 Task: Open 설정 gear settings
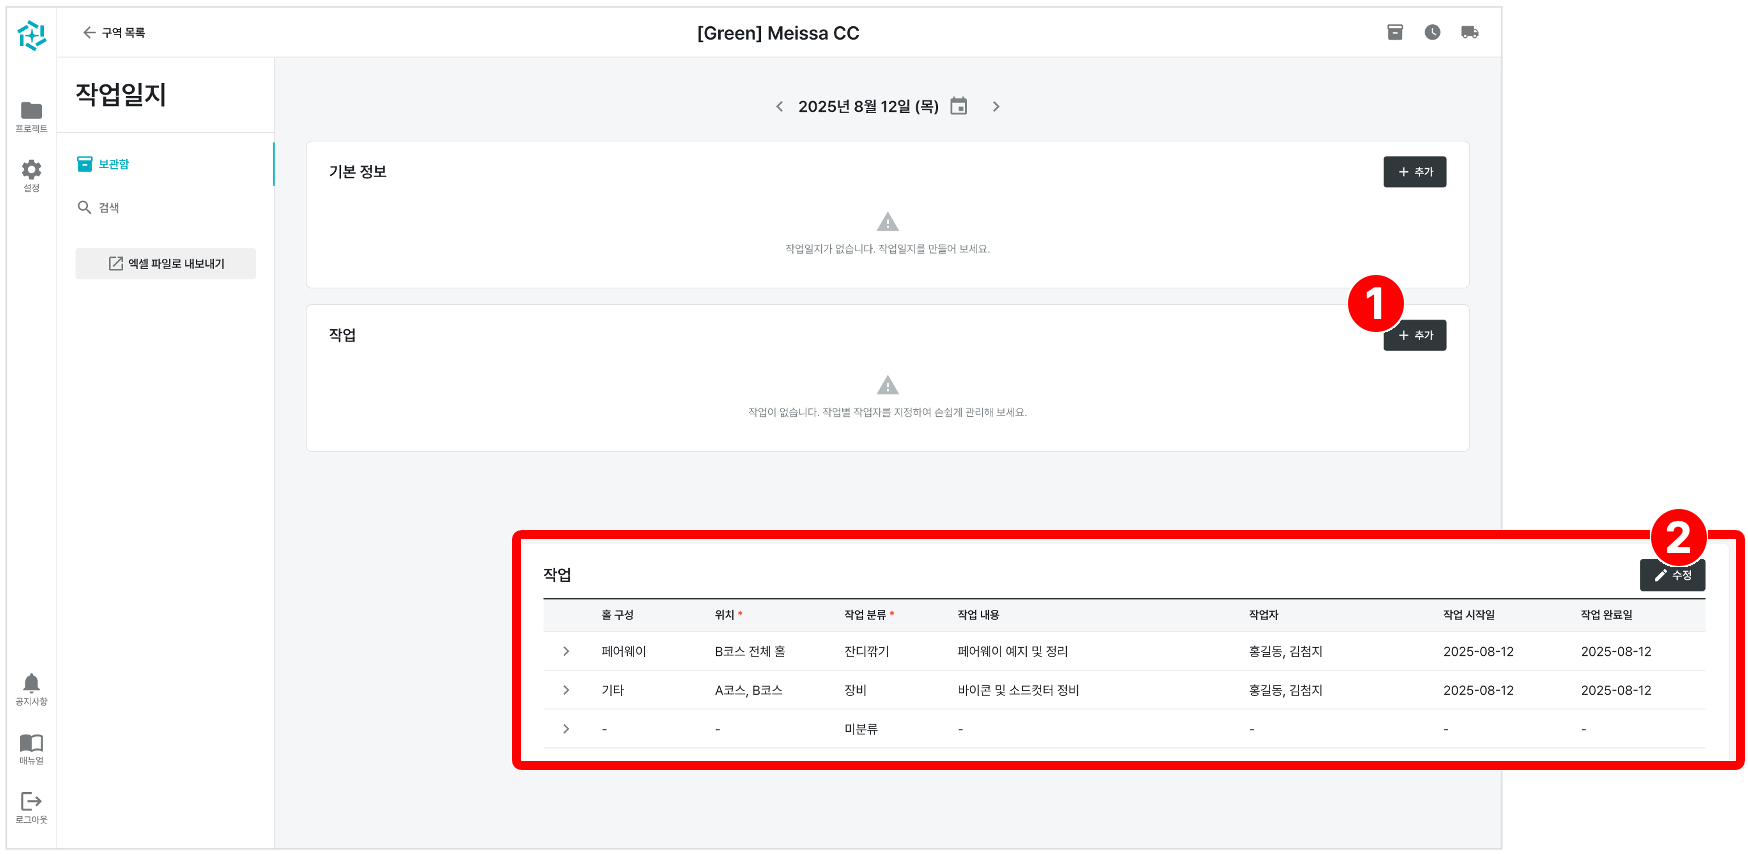pyautogui.click(x=31, y=174)
